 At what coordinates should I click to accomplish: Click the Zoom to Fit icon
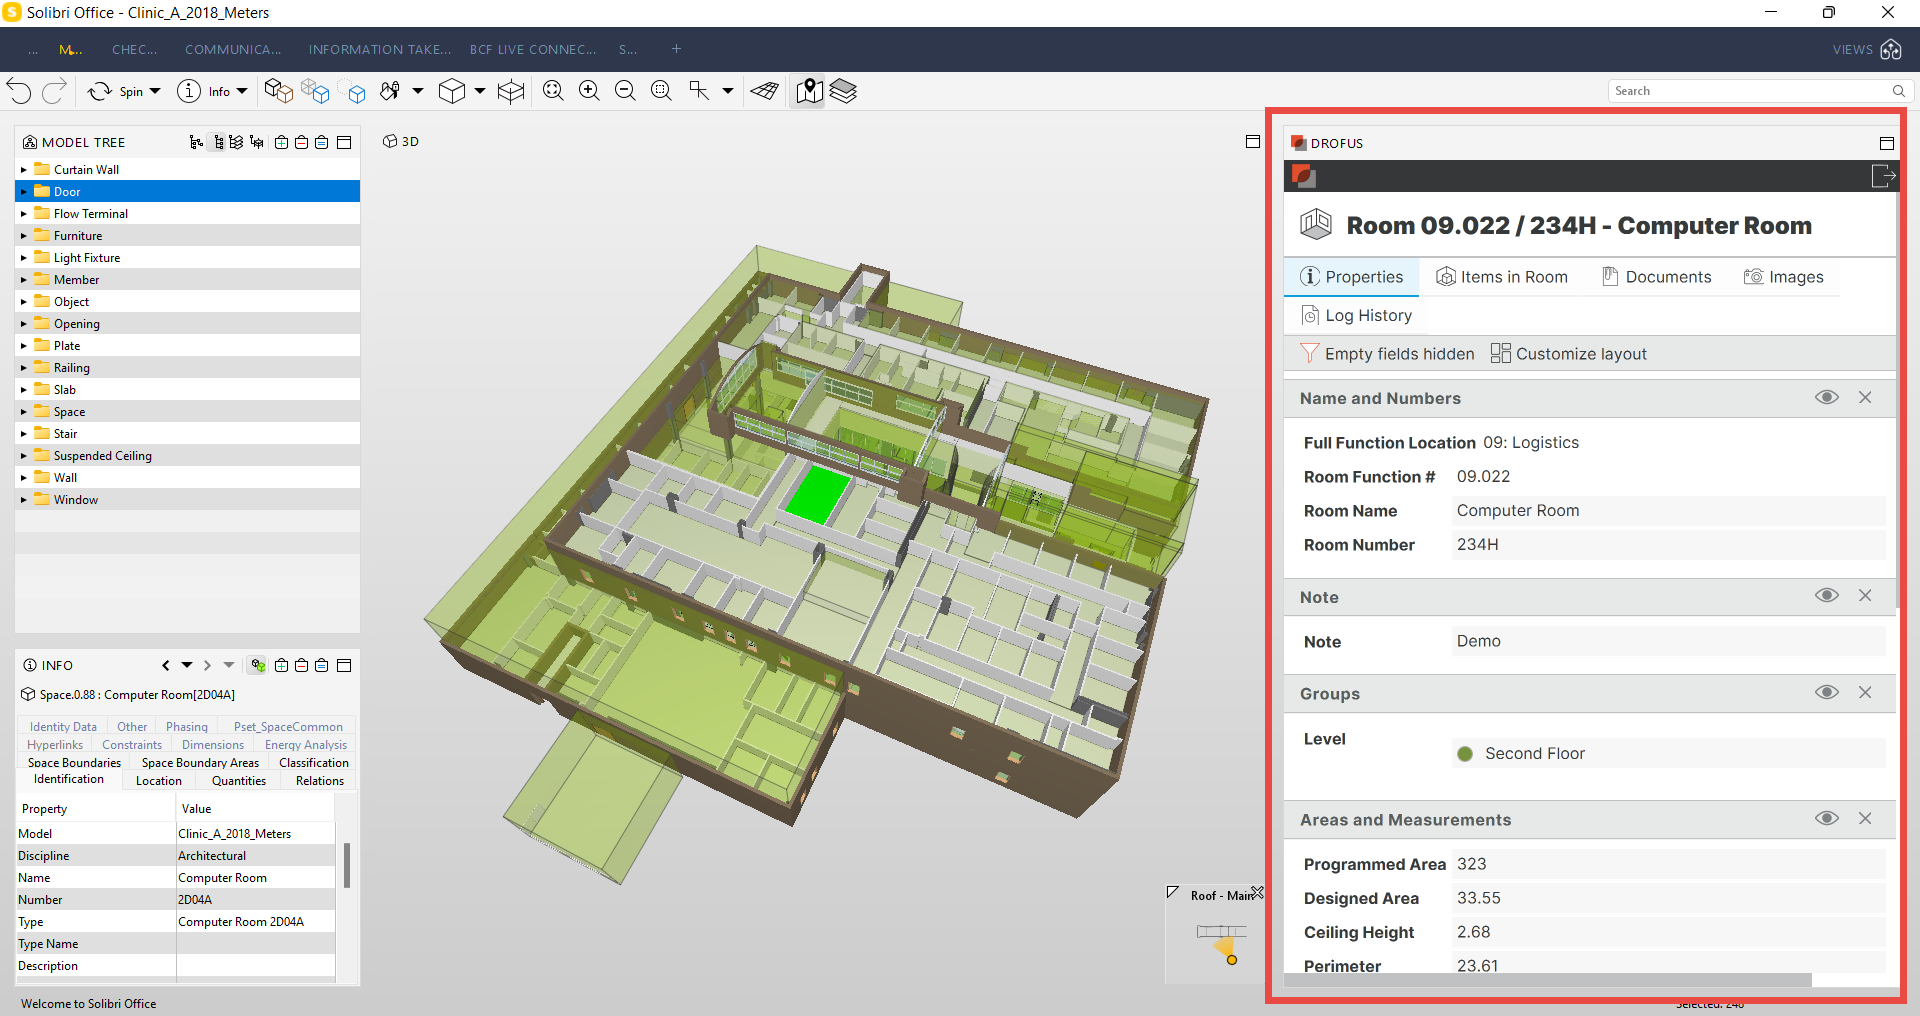point(553,90)
